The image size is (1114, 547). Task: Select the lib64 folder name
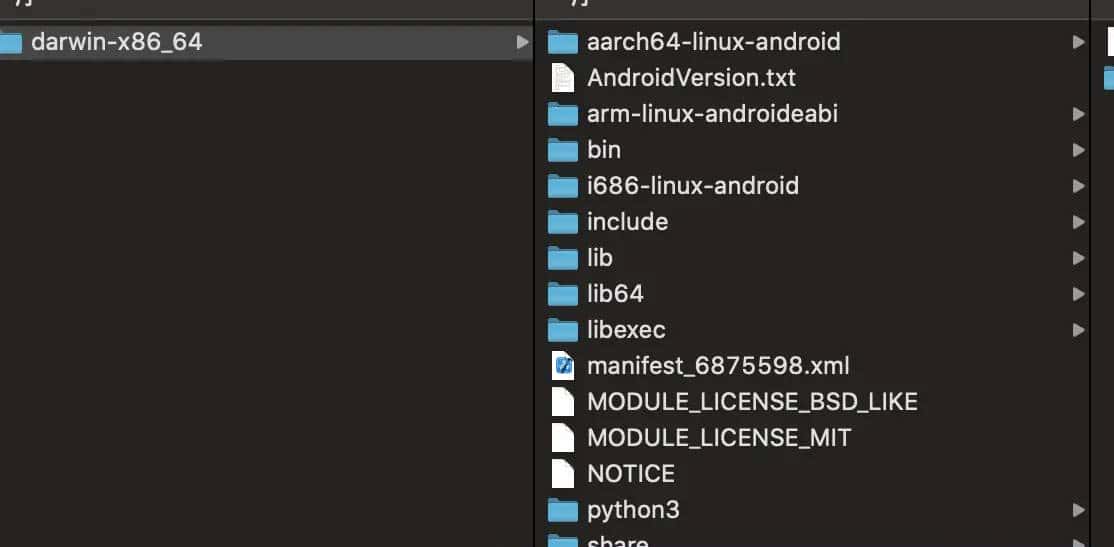point(615,294)
